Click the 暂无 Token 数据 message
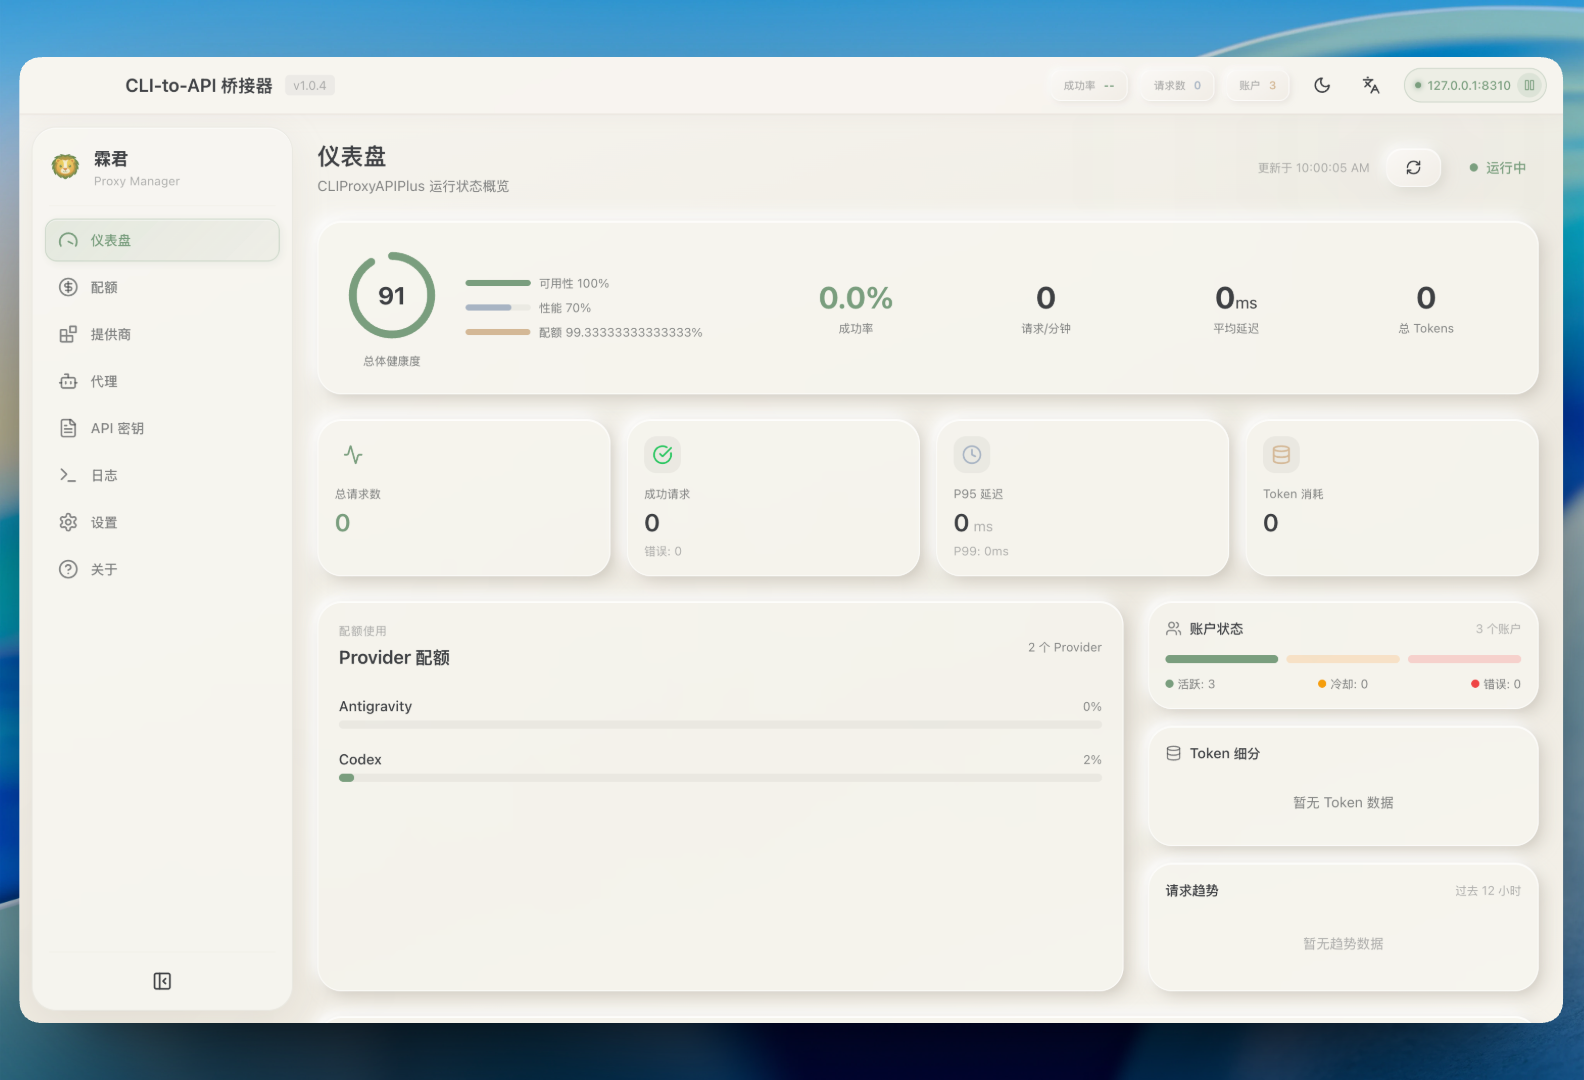The width and height of the screenshot is (1584, 1080). [1343, 803]
